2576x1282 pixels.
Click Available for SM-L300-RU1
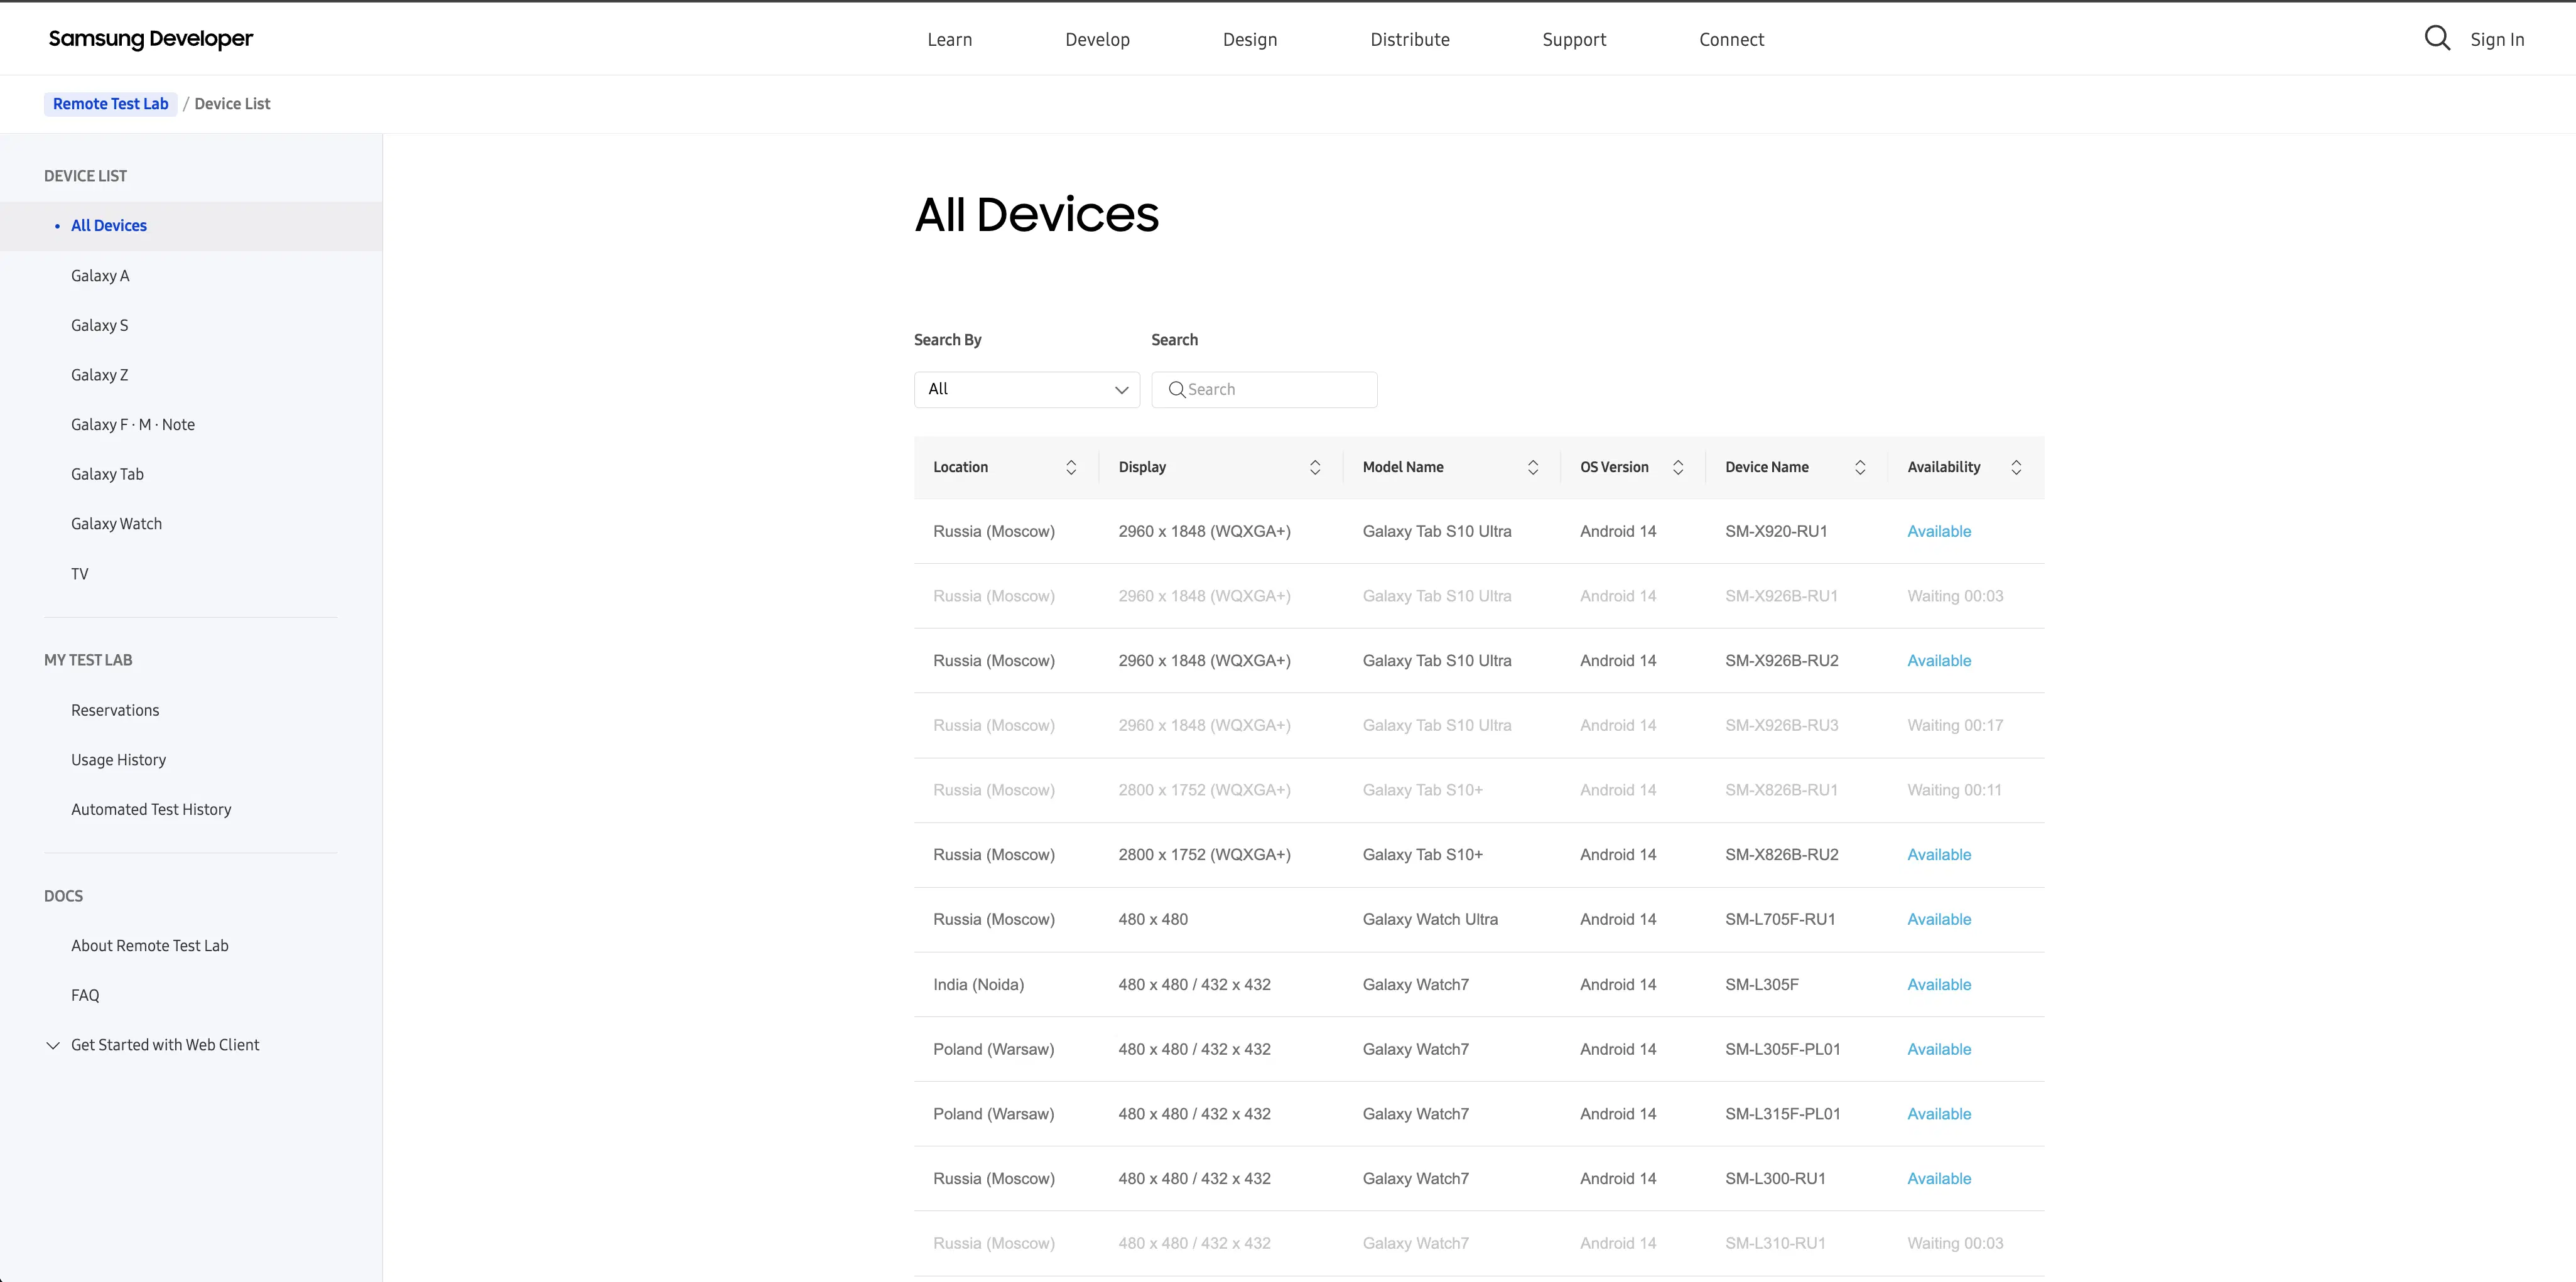point(1938,1178)
